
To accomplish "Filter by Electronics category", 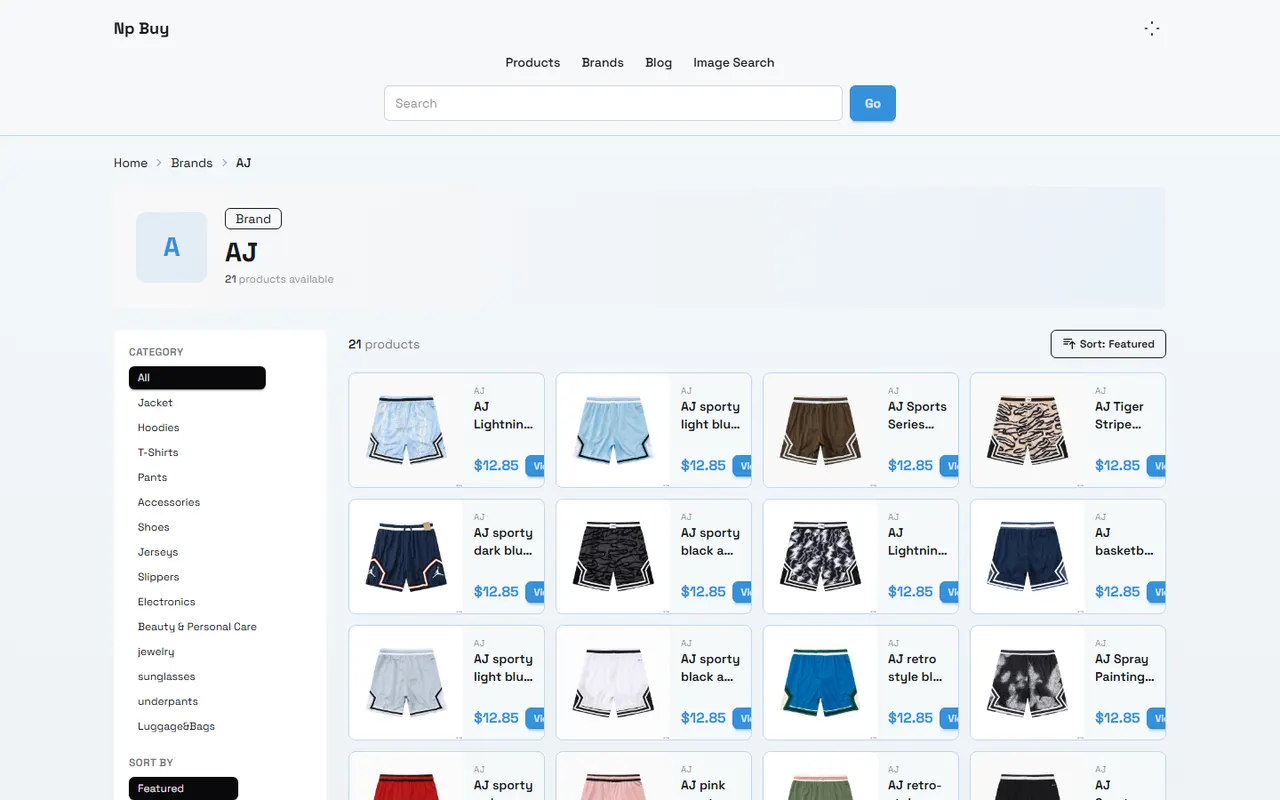I will 166,602.
